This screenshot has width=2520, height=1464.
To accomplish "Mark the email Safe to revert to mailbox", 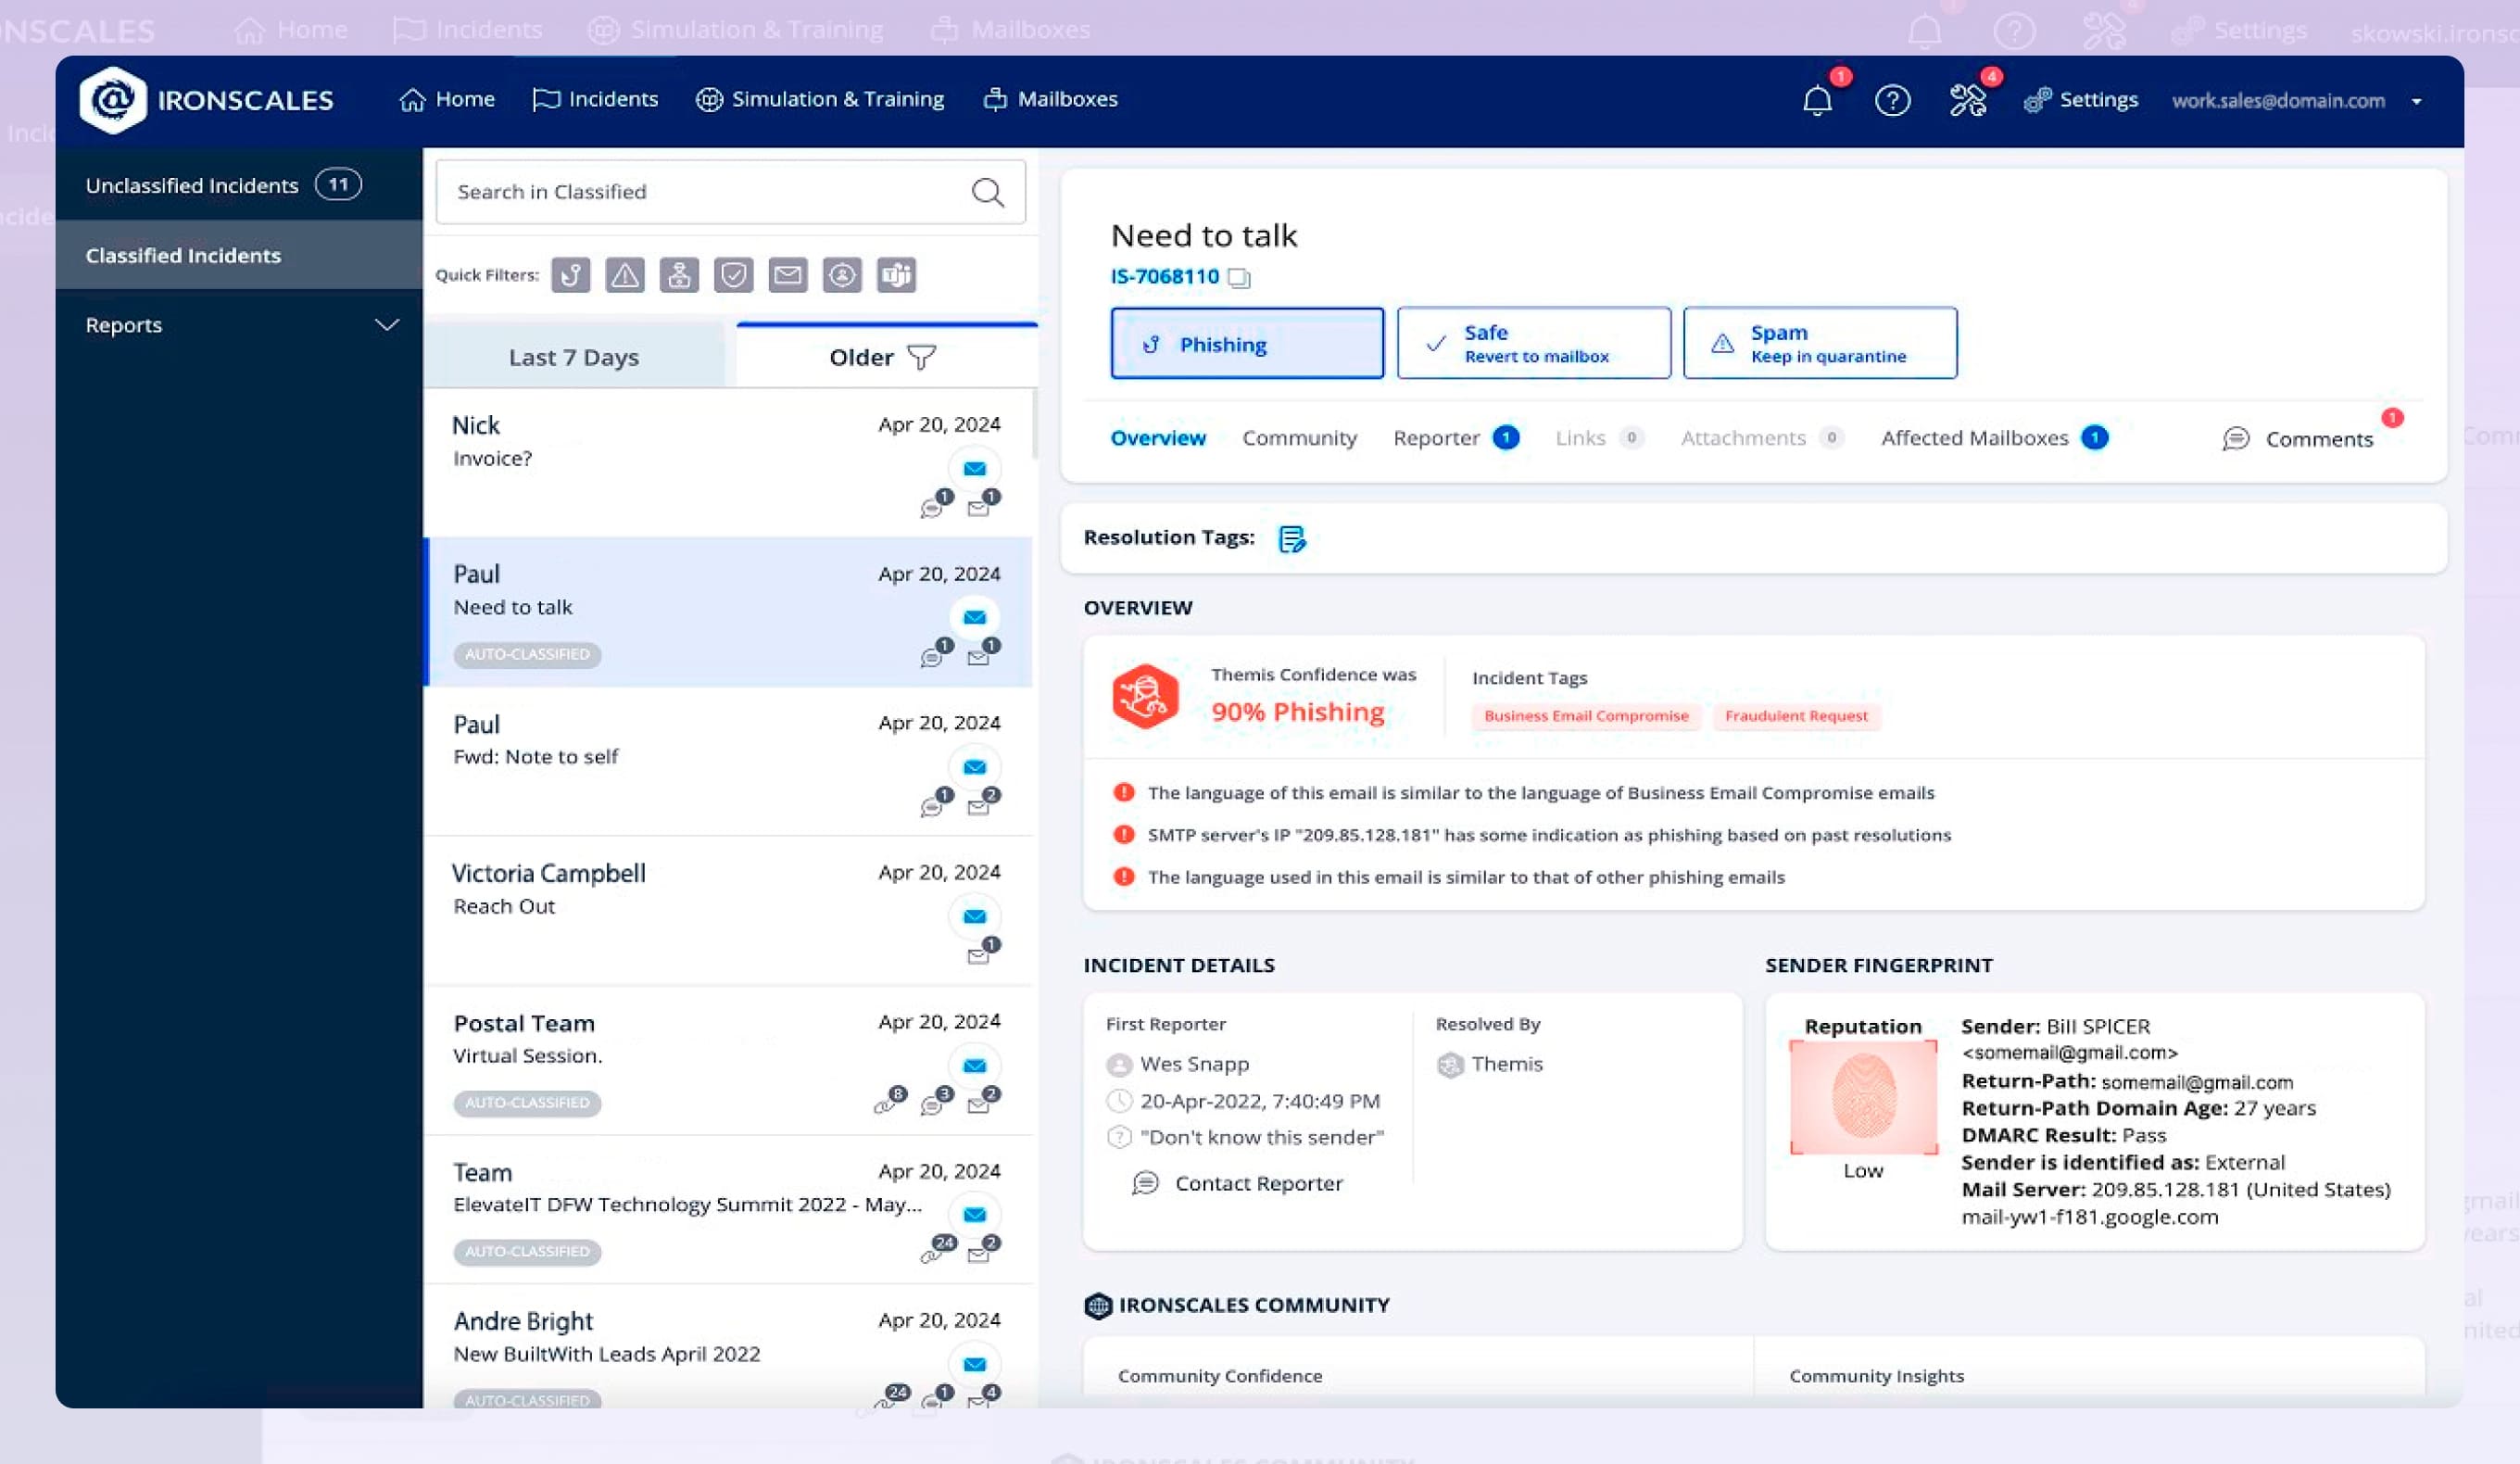I will tap(1533, 343).
